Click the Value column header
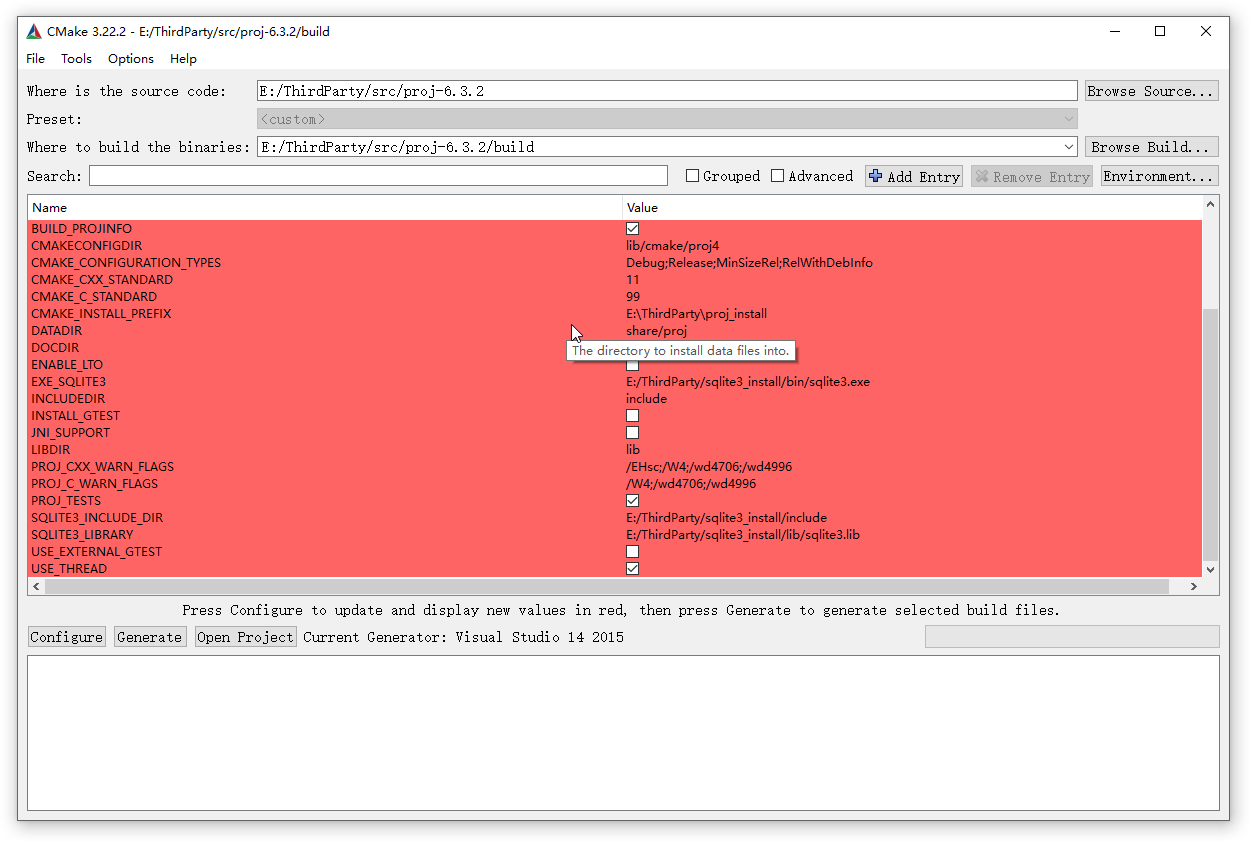 [912, 208]
